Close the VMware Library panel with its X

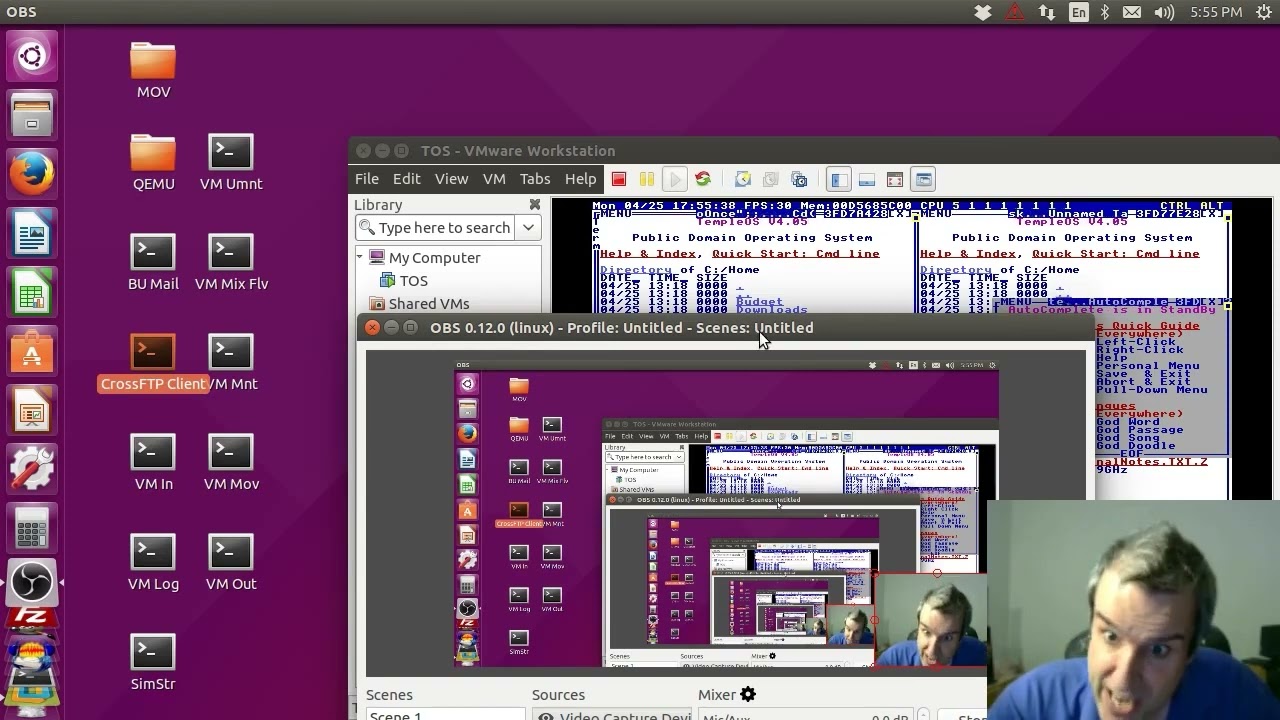coord(535,204)
